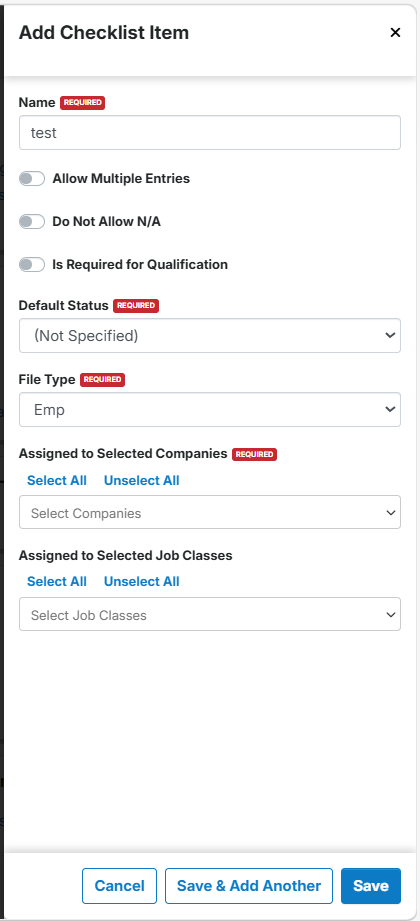This screenshot has height=921, width=420.
Task: Click the Cancel button
Action: [x=119, y=886]
